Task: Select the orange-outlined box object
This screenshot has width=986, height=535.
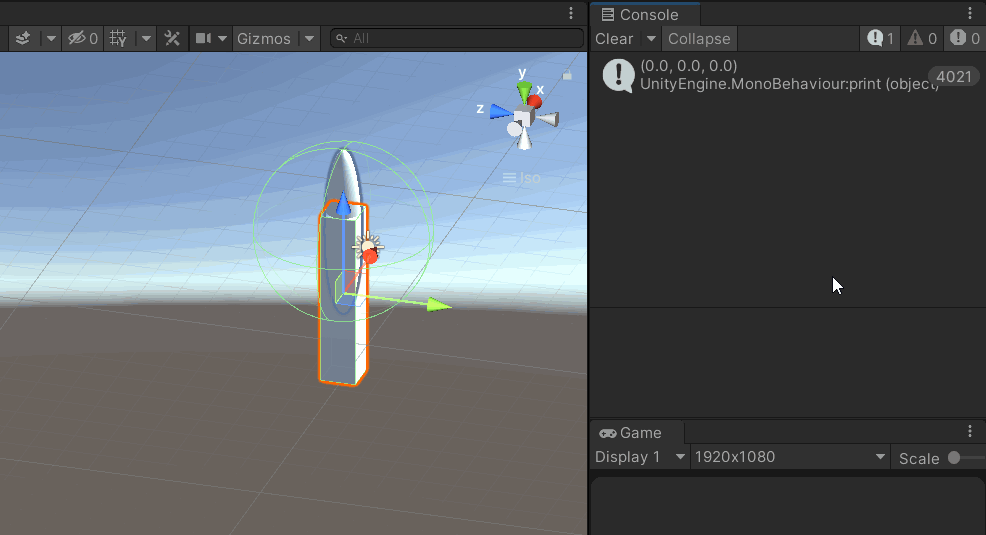Action: [x=343, y=352]
